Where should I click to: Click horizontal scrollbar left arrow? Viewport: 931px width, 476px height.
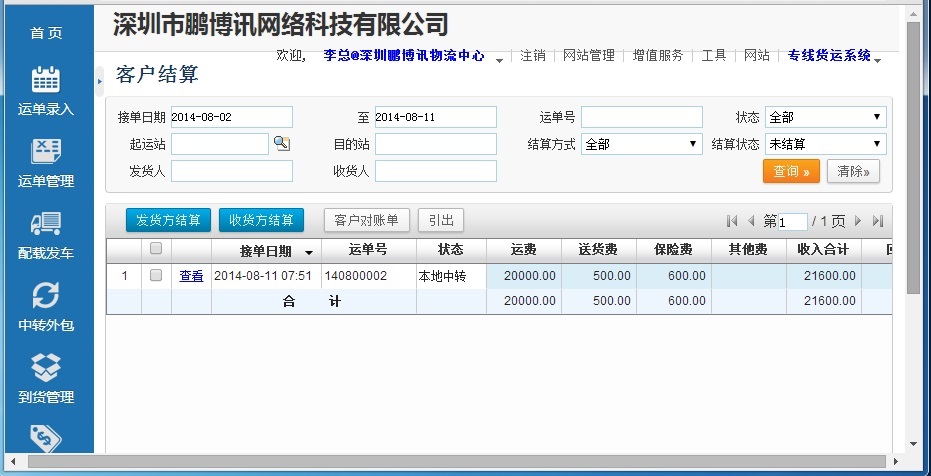click(13, 461)
